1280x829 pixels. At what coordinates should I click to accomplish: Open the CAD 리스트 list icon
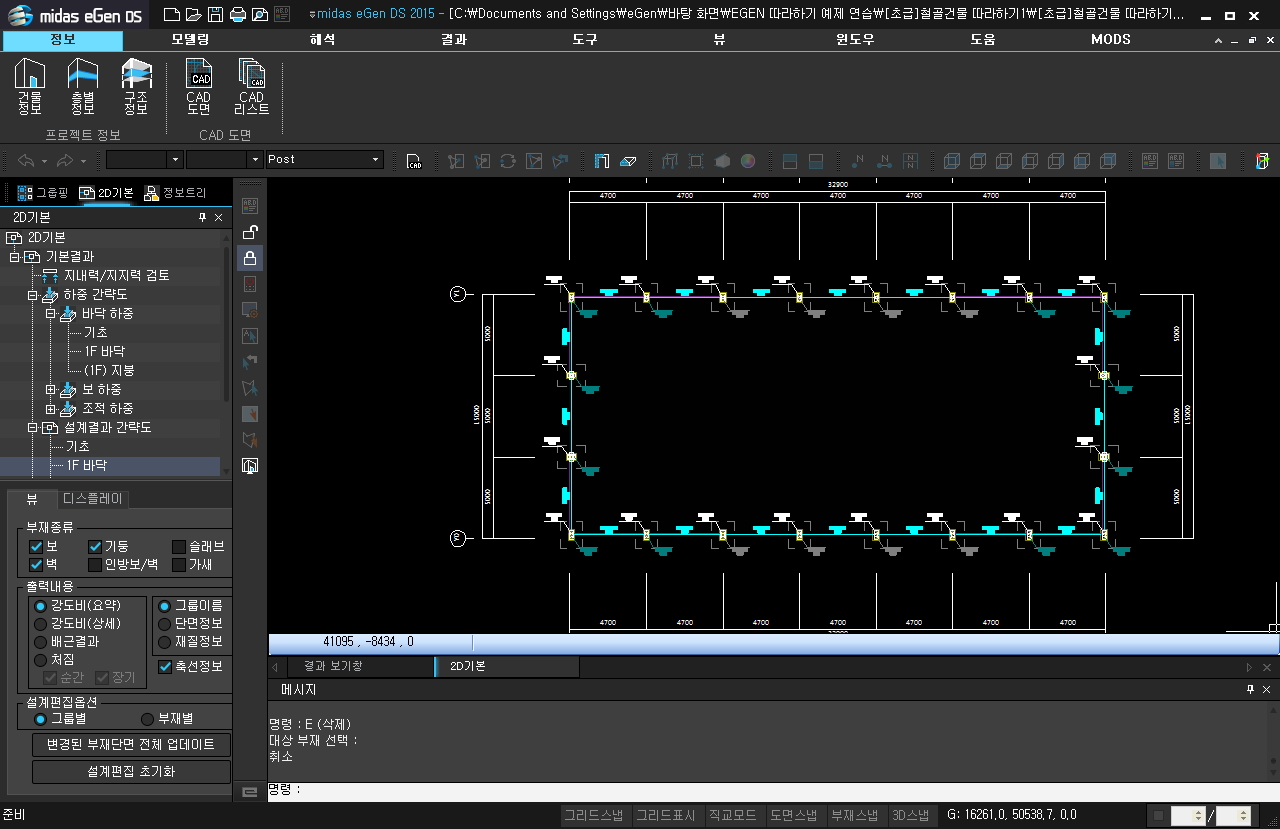click(252, 86)
